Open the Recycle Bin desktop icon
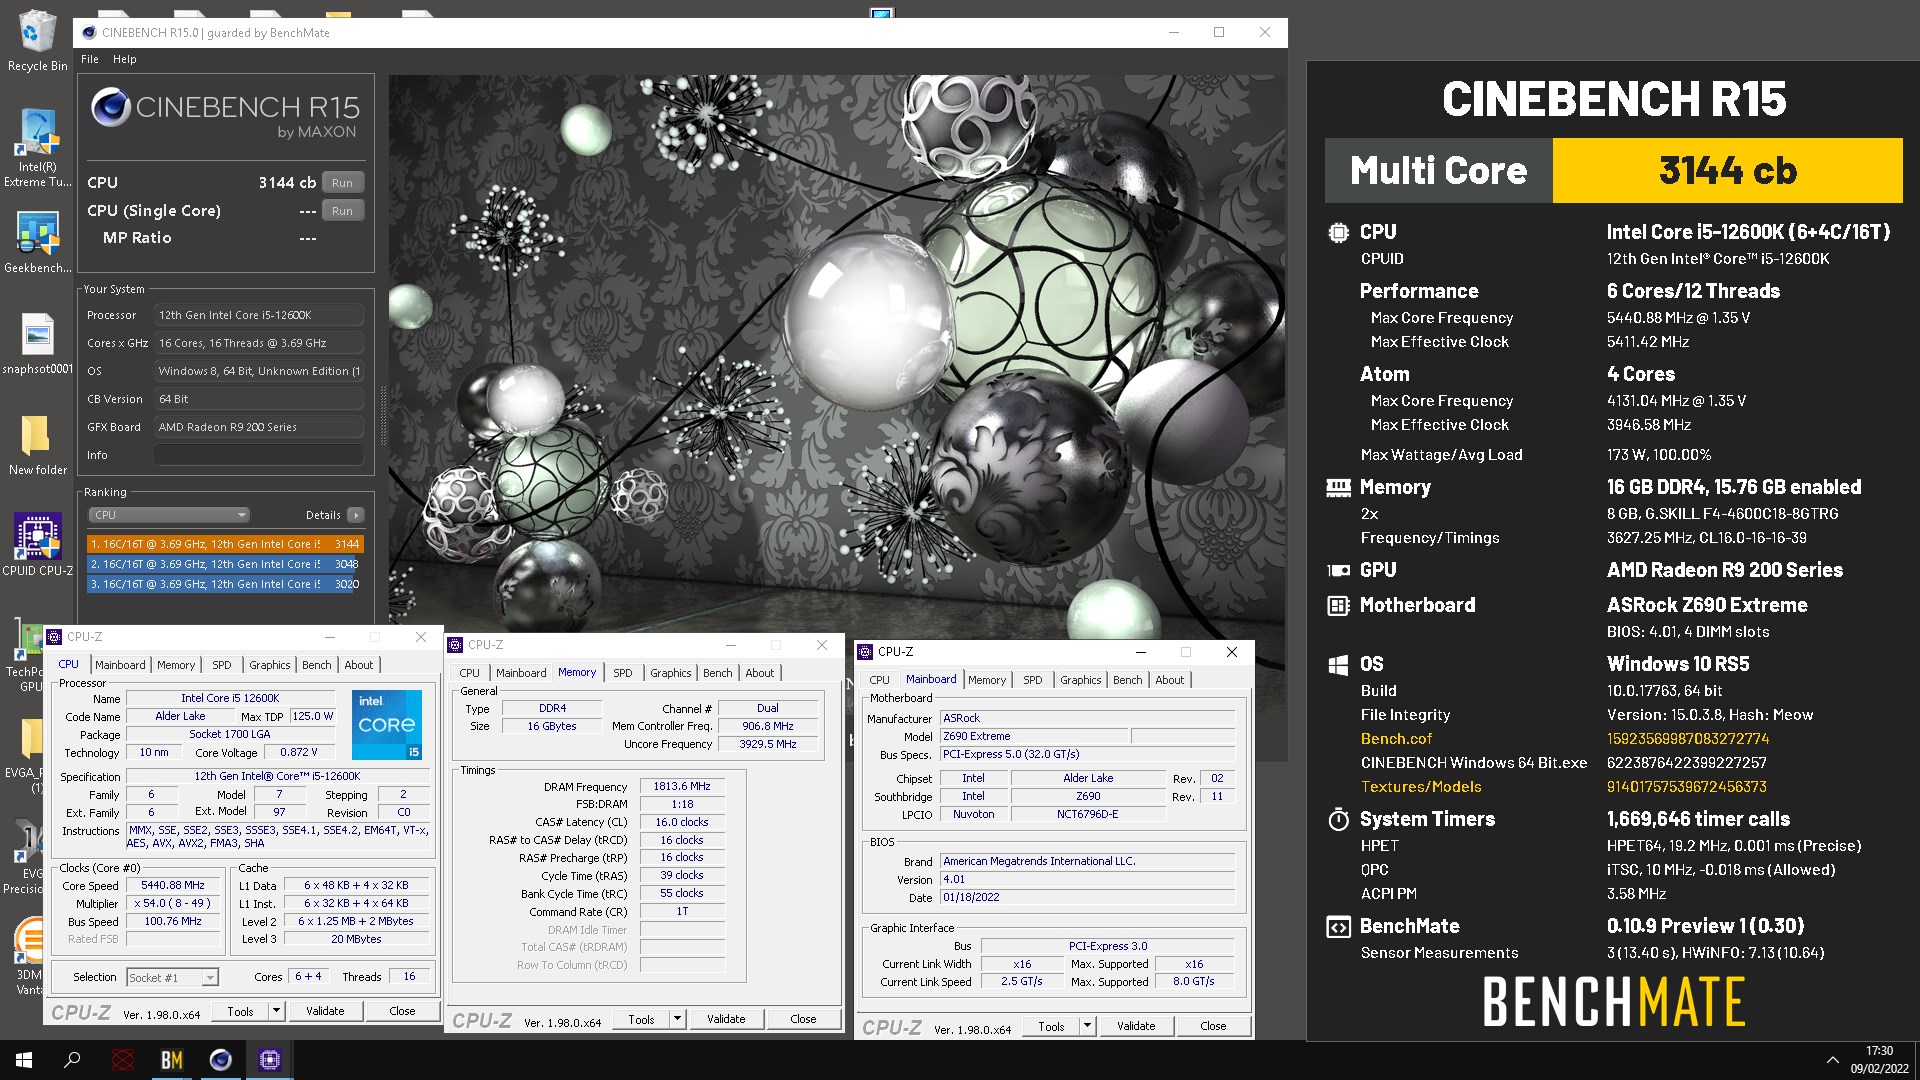 (x=37, y=40)
